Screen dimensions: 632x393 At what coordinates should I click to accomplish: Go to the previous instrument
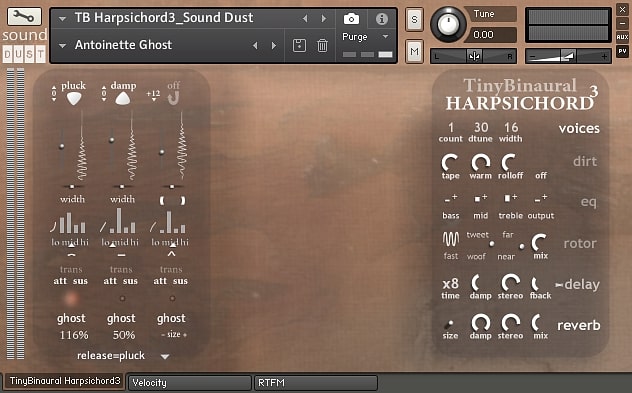(305, 19)
